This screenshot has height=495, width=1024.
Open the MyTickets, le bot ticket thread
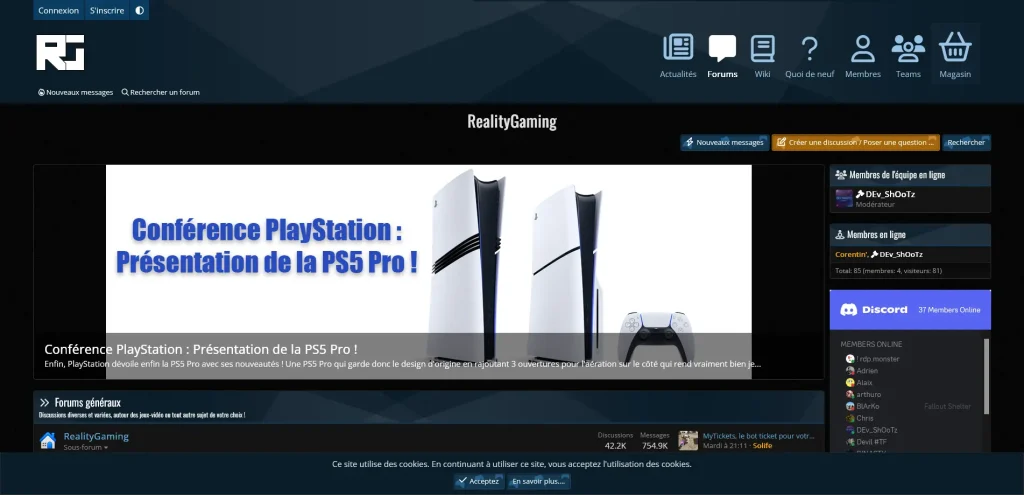[759, 436]
